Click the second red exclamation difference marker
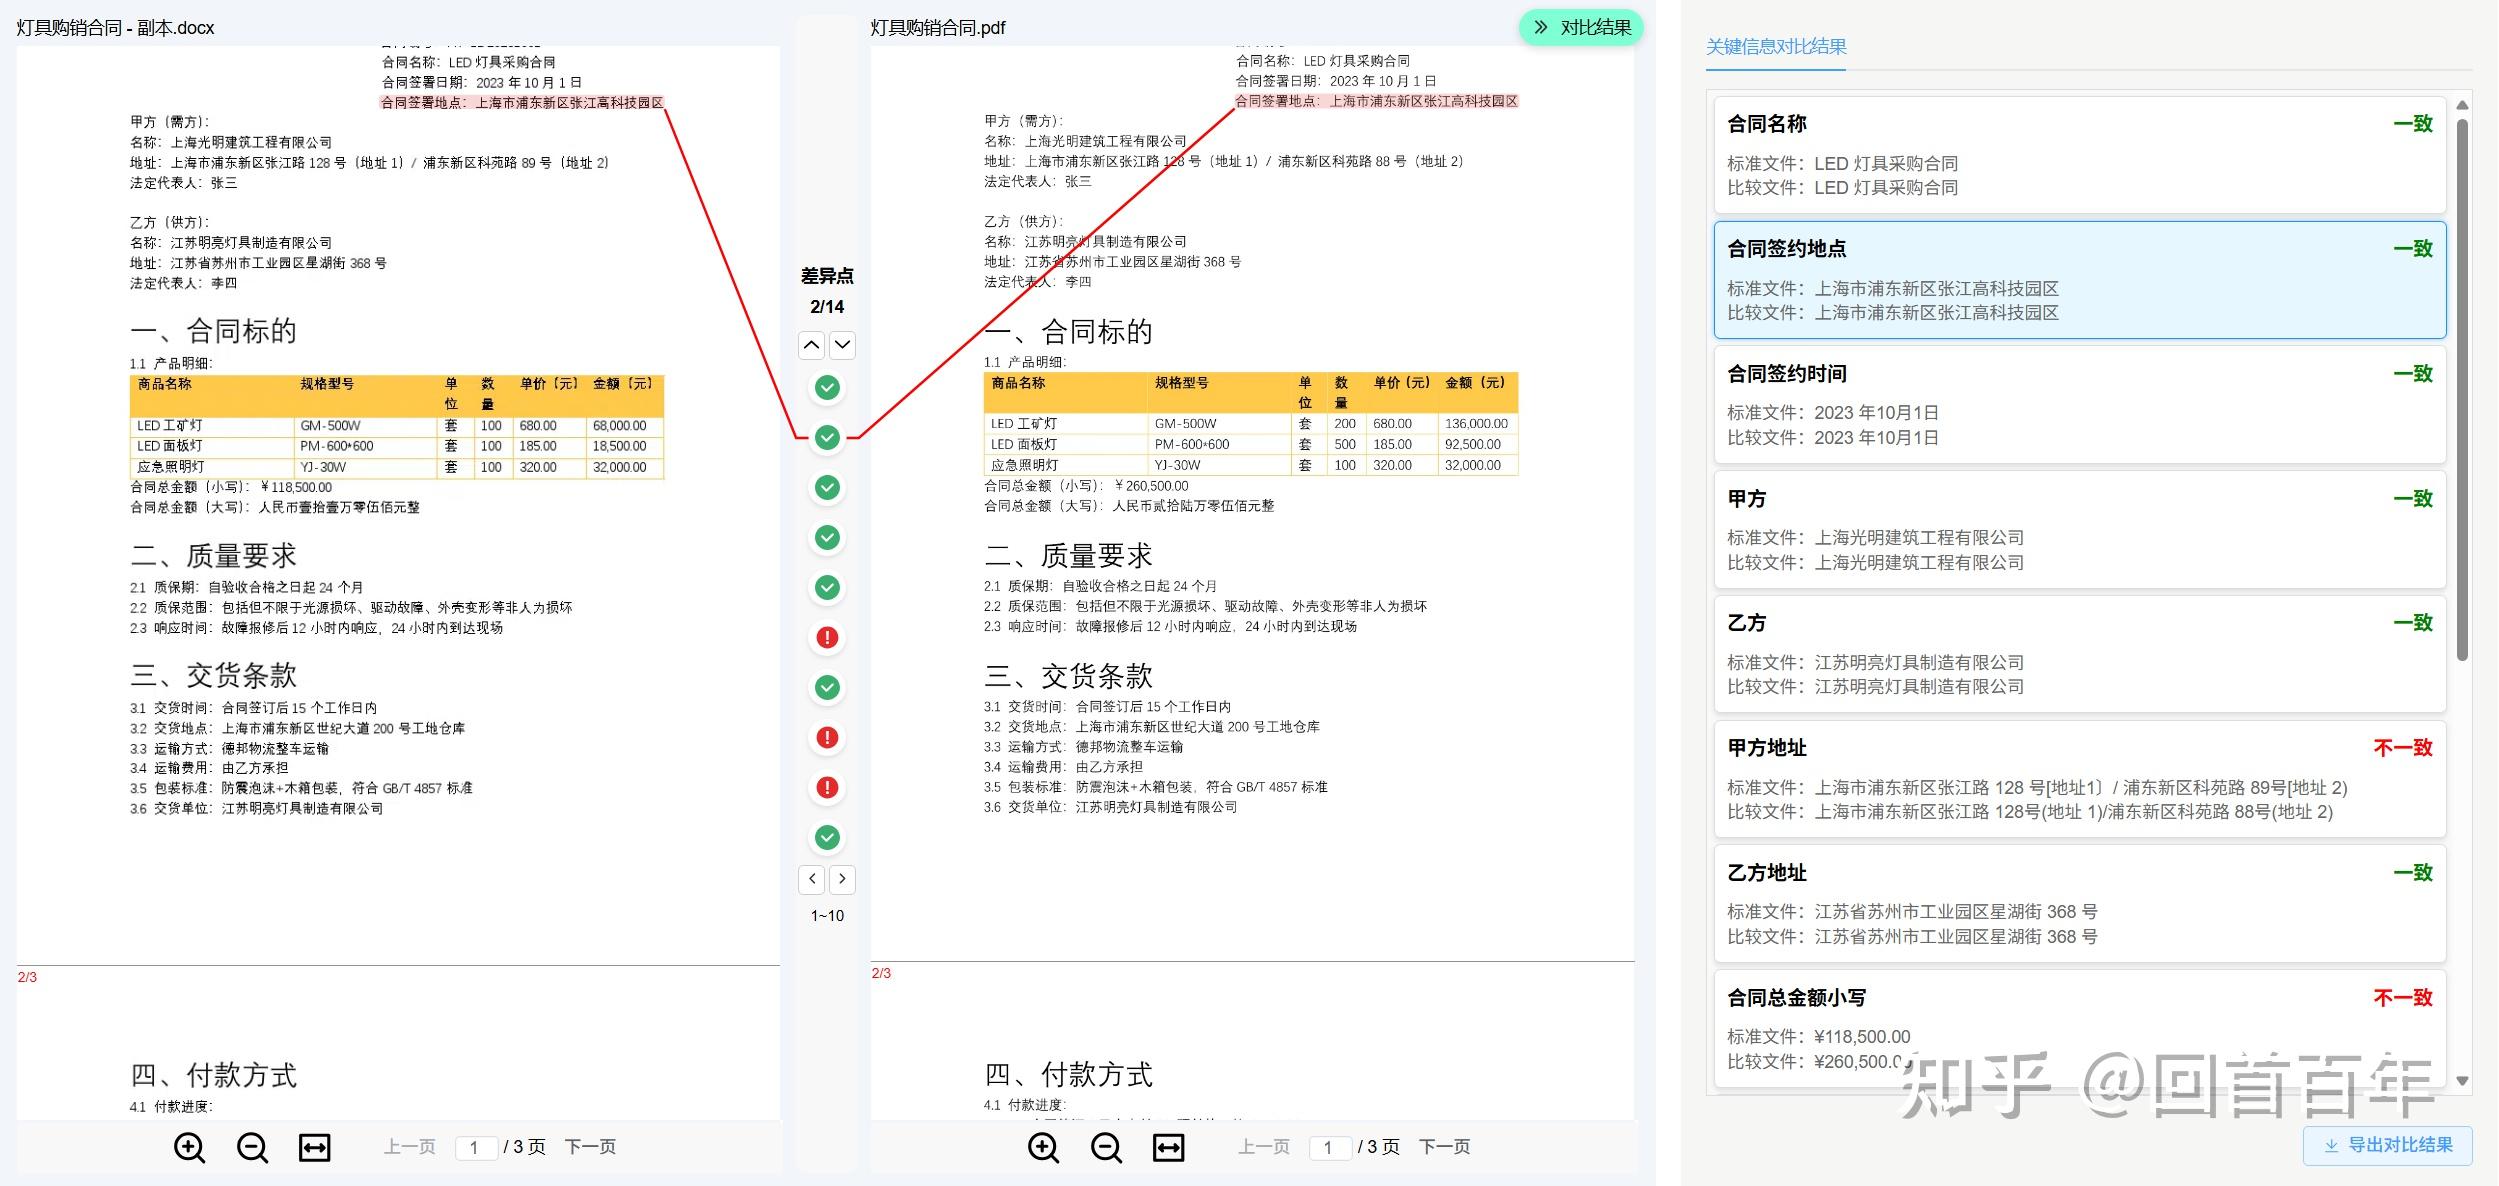The image size is (2499, 1186). click(x=827, y=737)
